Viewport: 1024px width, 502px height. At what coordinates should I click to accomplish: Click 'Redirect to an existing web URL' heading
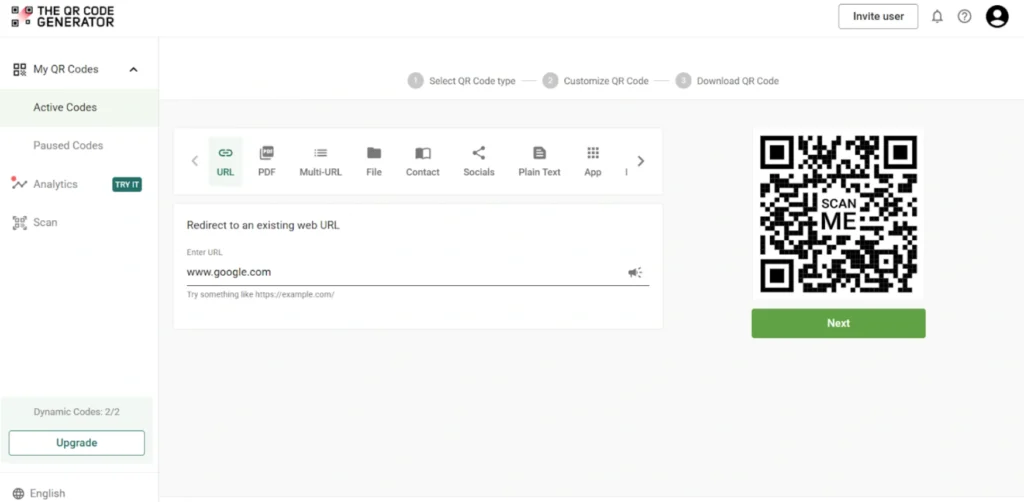[x=263, y=226]
